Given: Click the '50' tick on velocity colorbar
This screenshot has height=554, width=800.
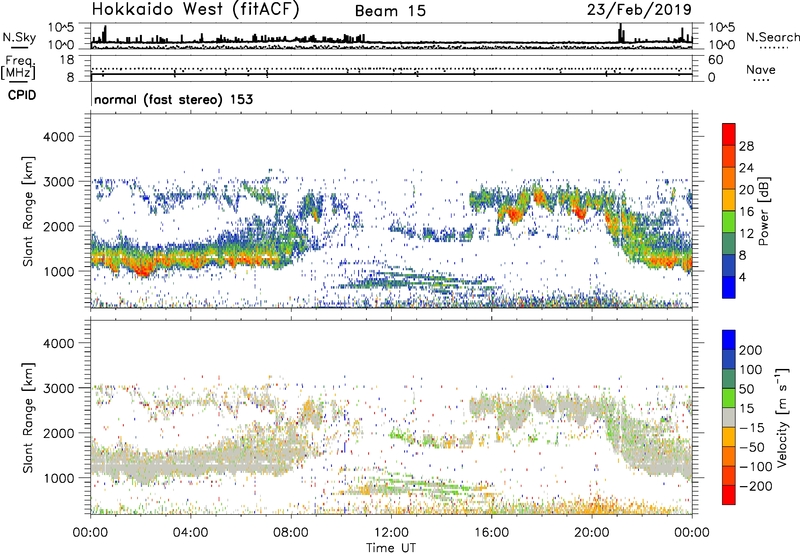Looking at the screenshot, I should pos(746,389).
